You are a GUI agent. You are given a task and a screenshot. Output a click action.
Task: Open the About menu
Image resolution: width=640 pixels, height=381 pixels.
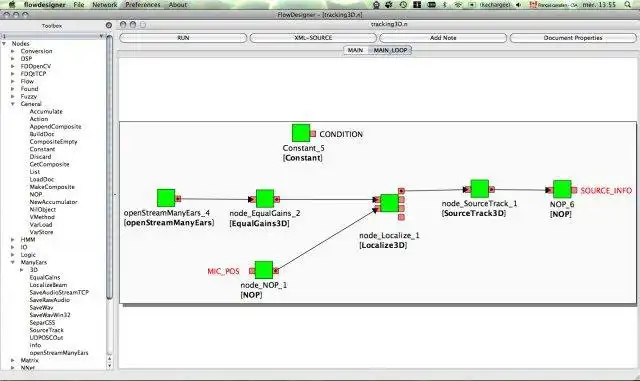[178, 4]
